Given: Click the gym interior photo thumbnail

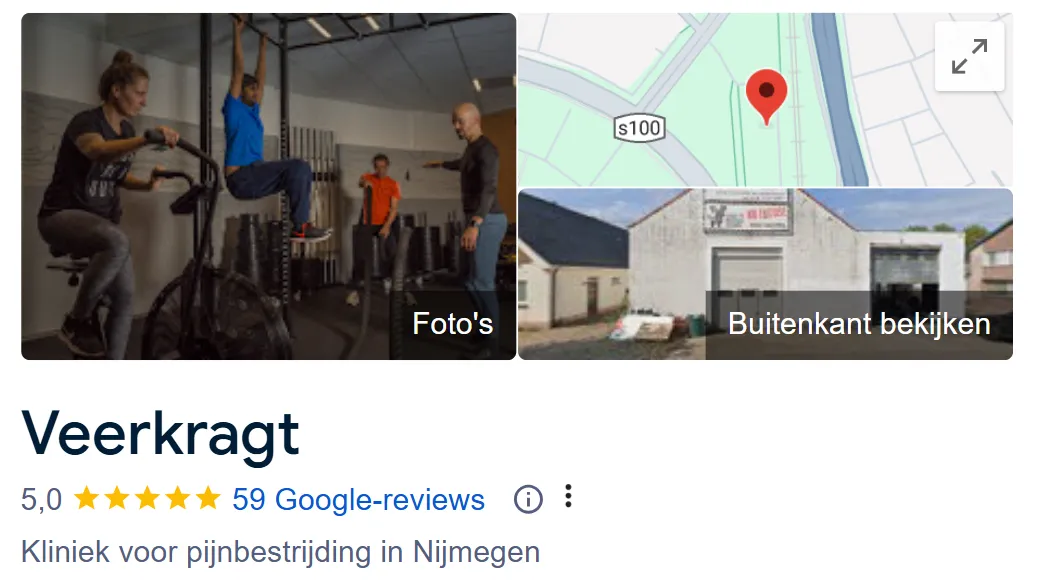Looking at the screenshot, I should [x=268, y=187].
